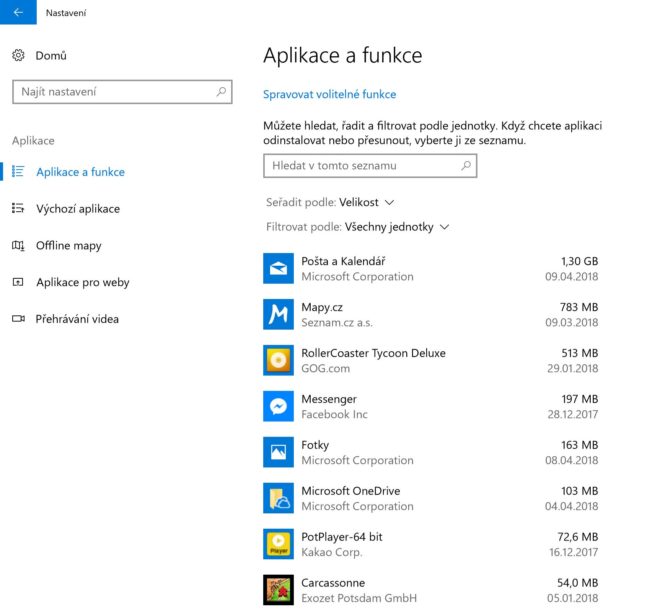Select the Fotky app name
This screenshot has width=650, height=611.
[x=315, y=445]
